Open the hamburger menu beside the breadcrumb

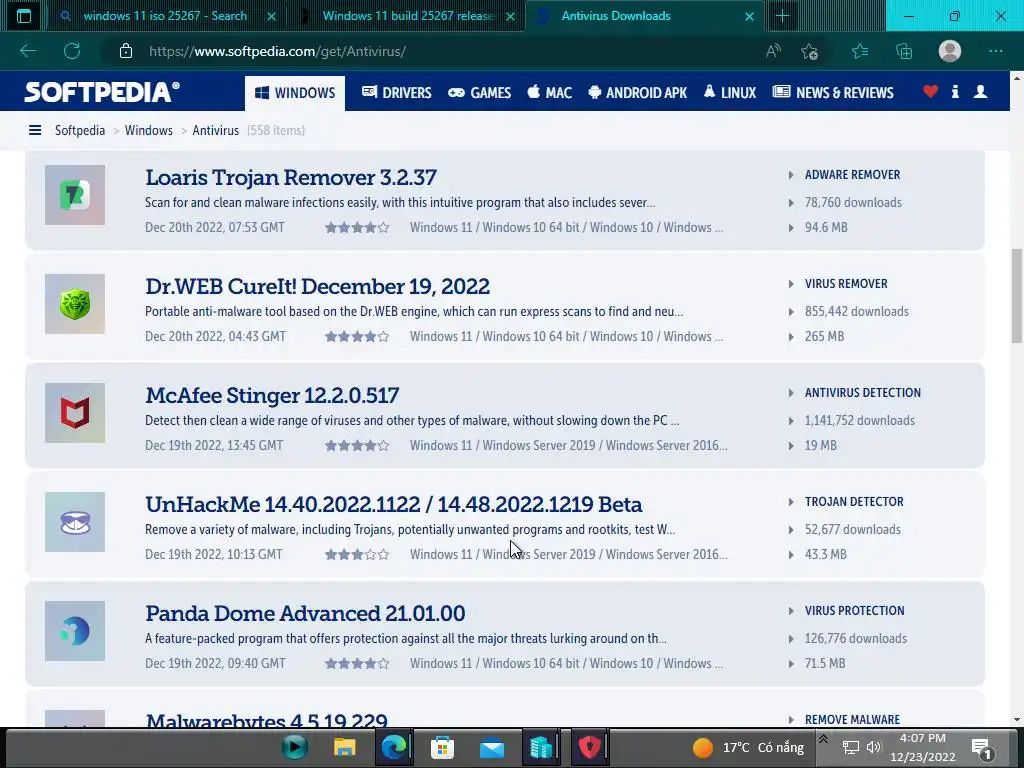coord(35,131)
